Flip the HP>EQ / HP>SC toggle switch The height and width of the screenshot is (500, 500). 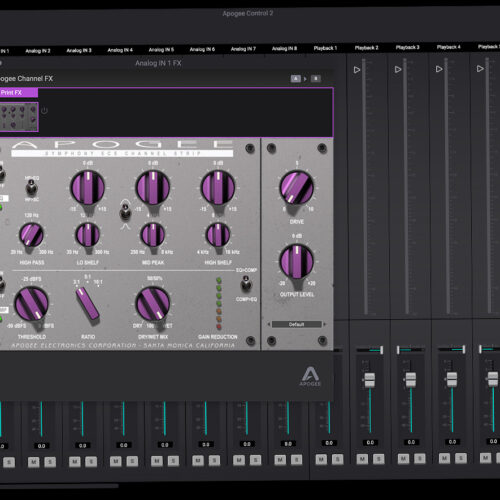tap(31, 188)
